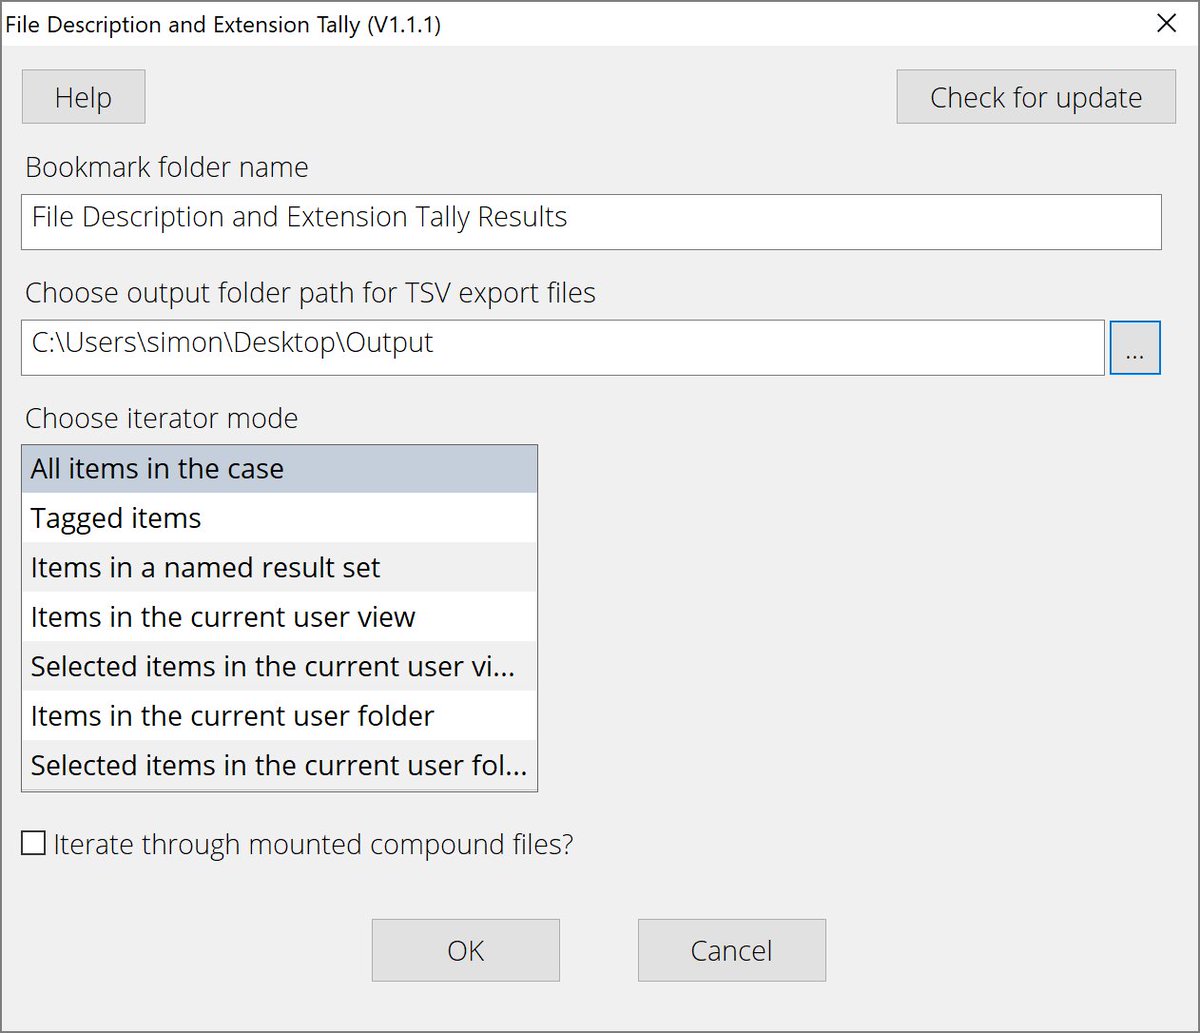Image resolution: width=1200 pixels, height=1033 pixels.
Task: Select "Items in a named result set"
Action: 204,567
